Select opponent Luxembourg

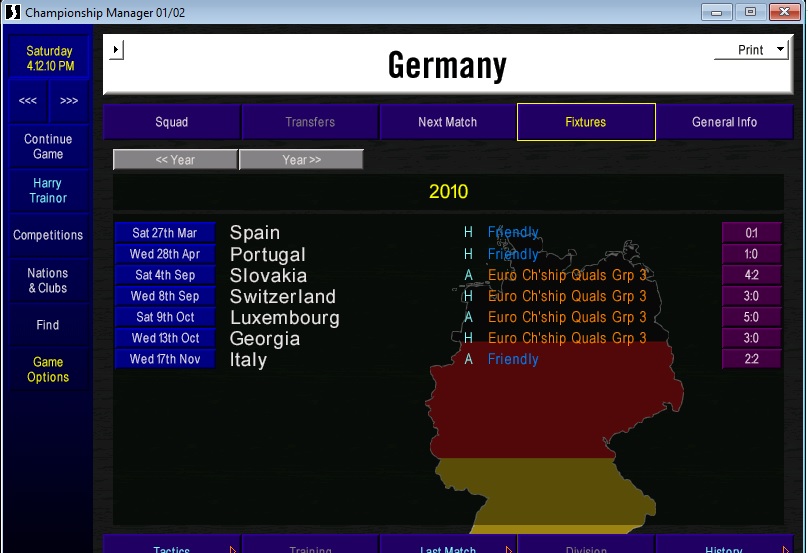pos(284,317)
